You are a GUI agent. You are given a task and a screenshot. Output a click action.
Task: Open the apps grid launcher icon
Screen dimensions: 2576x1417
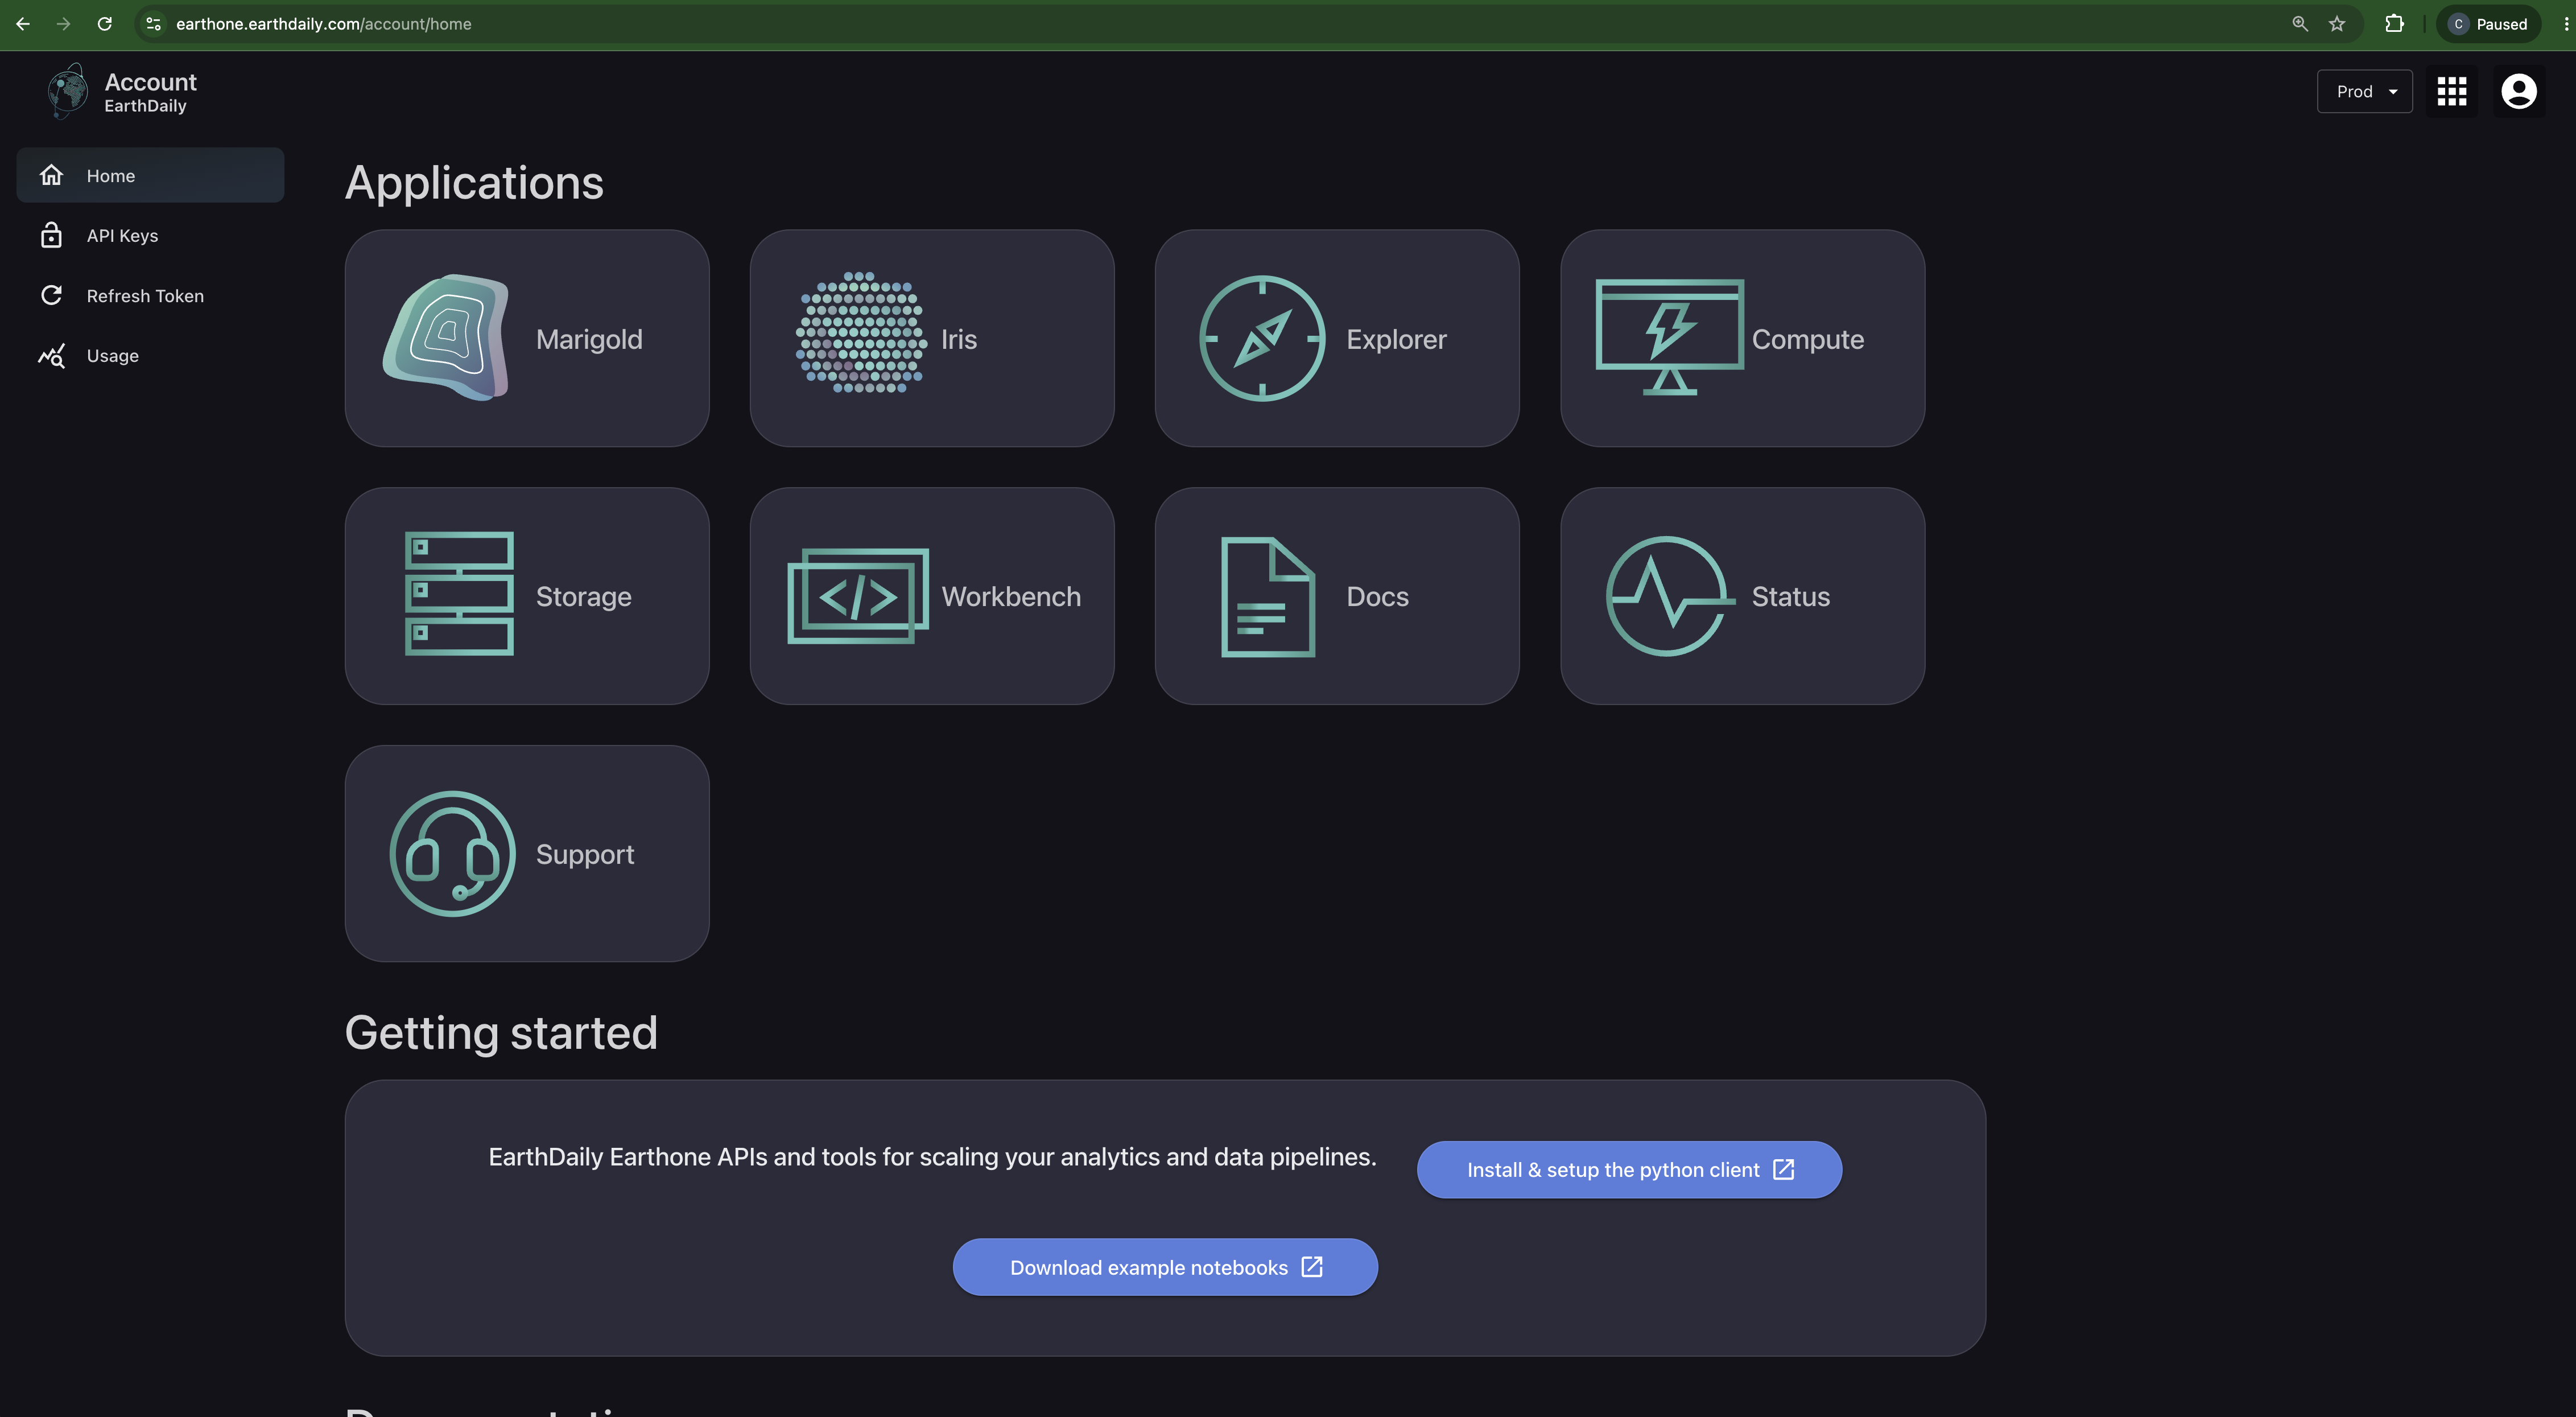pyautogui.click(x=2452, y=91)
